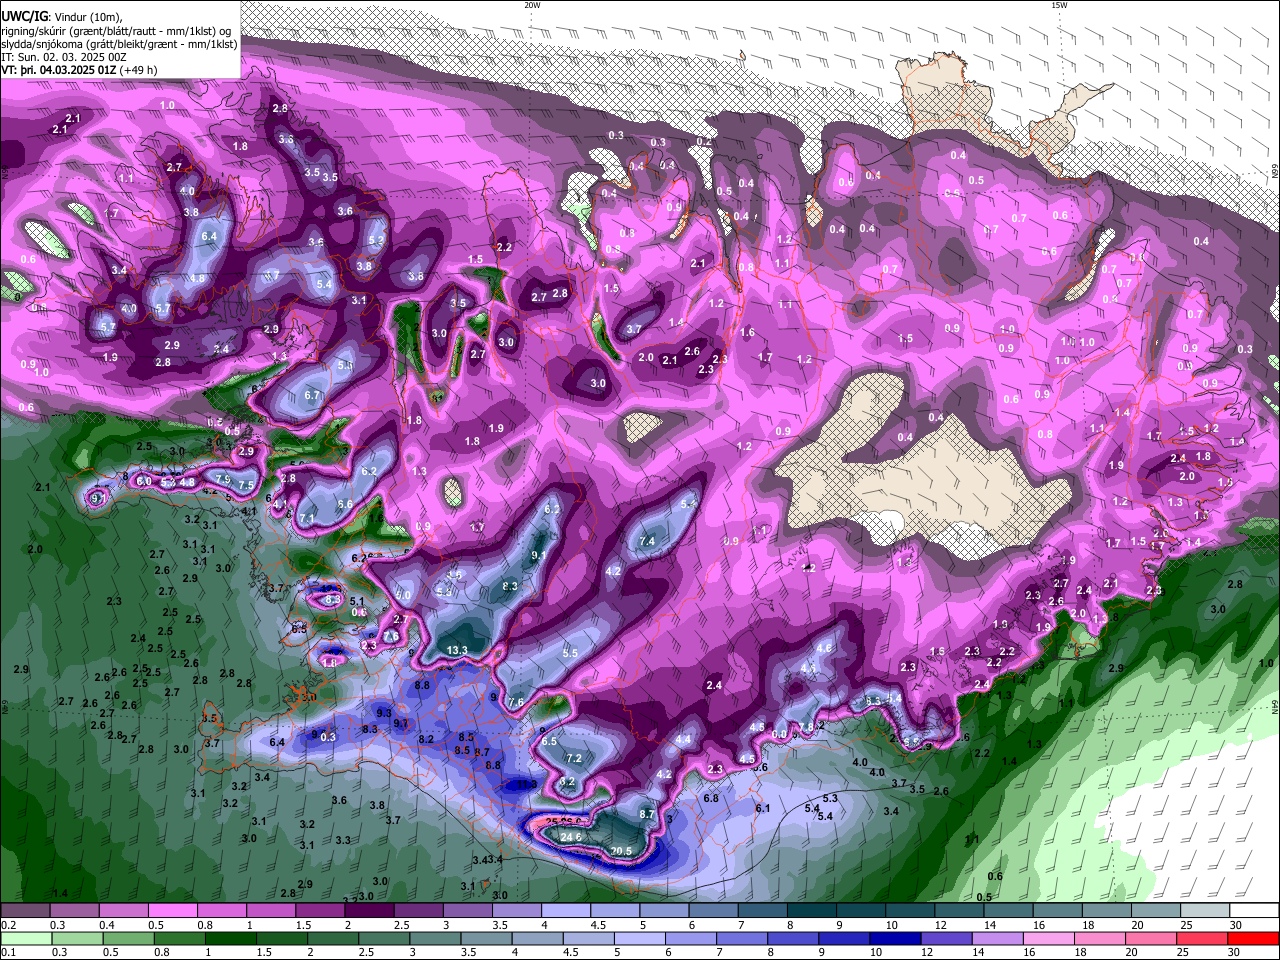Click the '18' label in the bottom legend row
The height and width of the screenshot is (960, 1280).
pos(1079,952)
